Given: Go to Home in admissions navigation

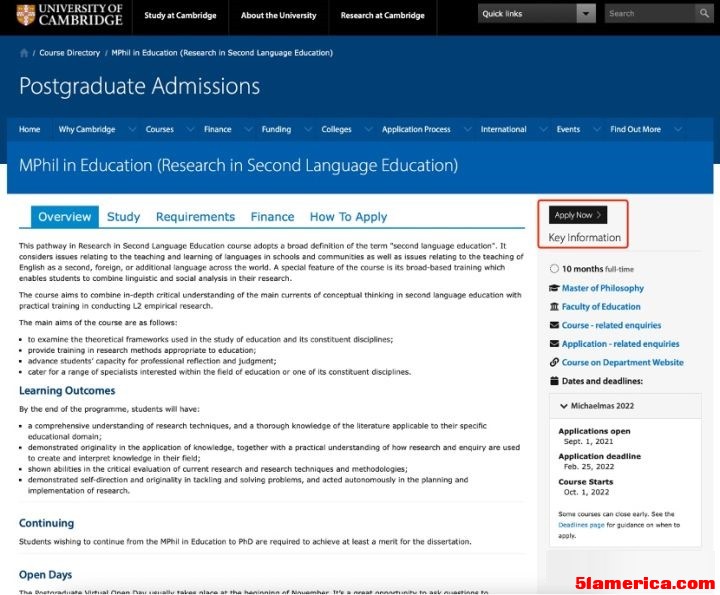Looking at the screenshot, I should coord(29,129).
